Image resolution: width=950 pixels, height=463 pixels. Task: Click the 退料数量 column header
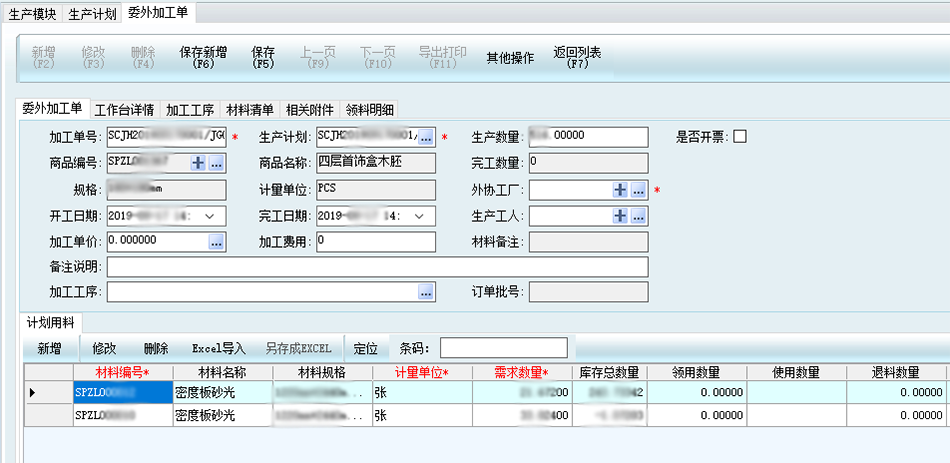[896, 372]
